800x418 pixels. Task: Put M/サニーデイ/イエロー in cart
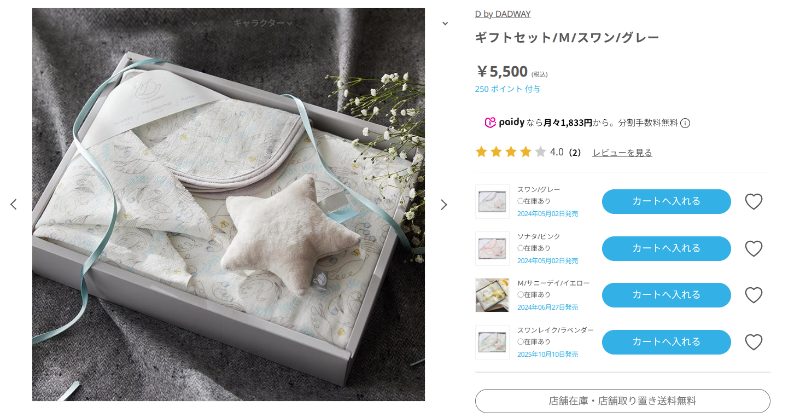[666, 295]
